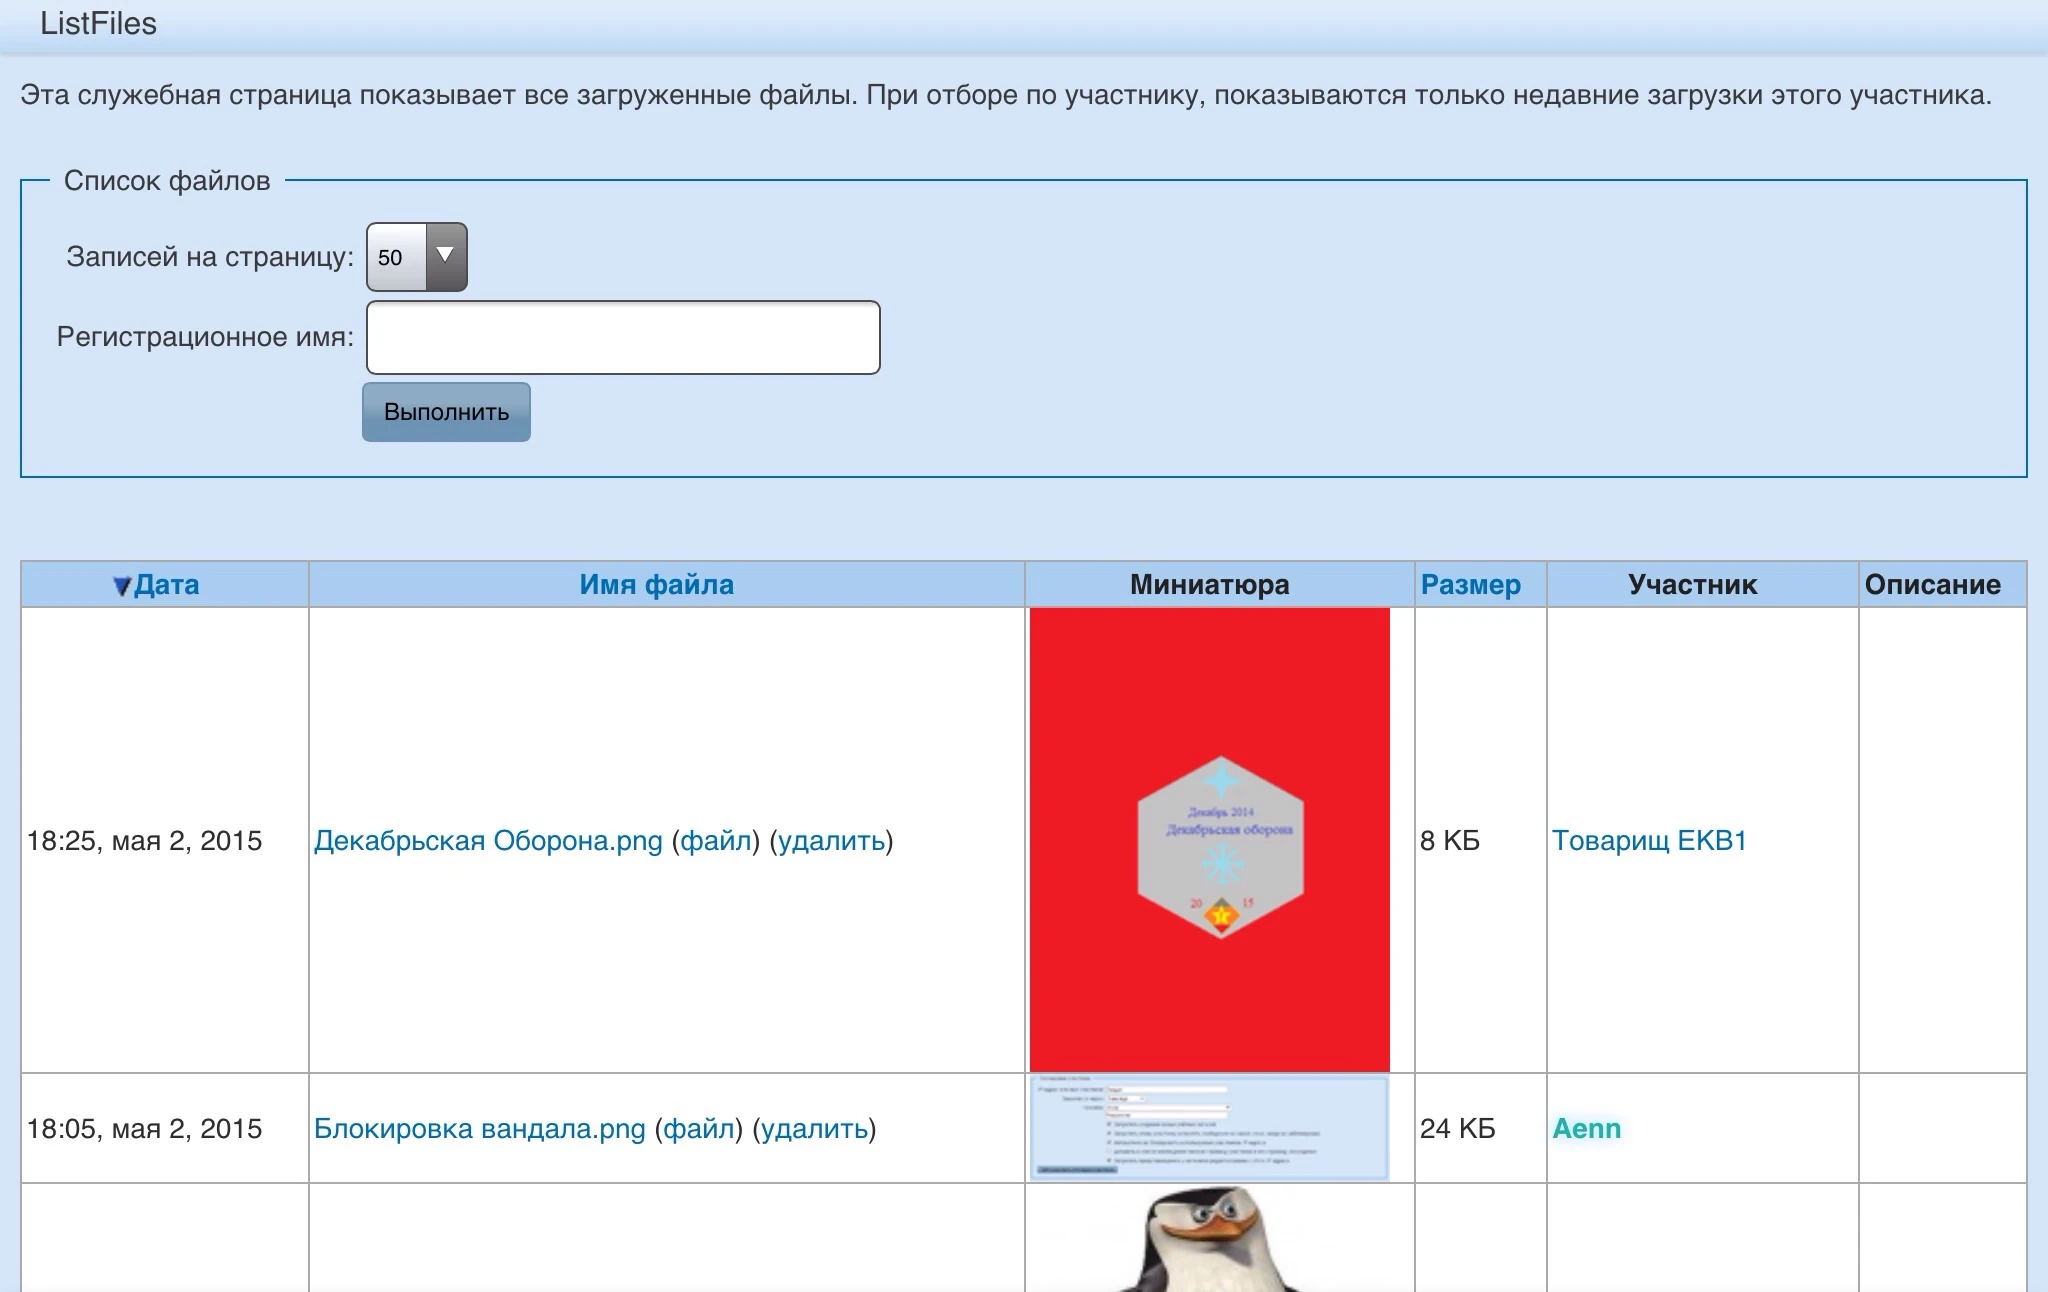The image size is (2048, 1292).
Task: Click the Миниатюра column header
Action: (1209, 585)
